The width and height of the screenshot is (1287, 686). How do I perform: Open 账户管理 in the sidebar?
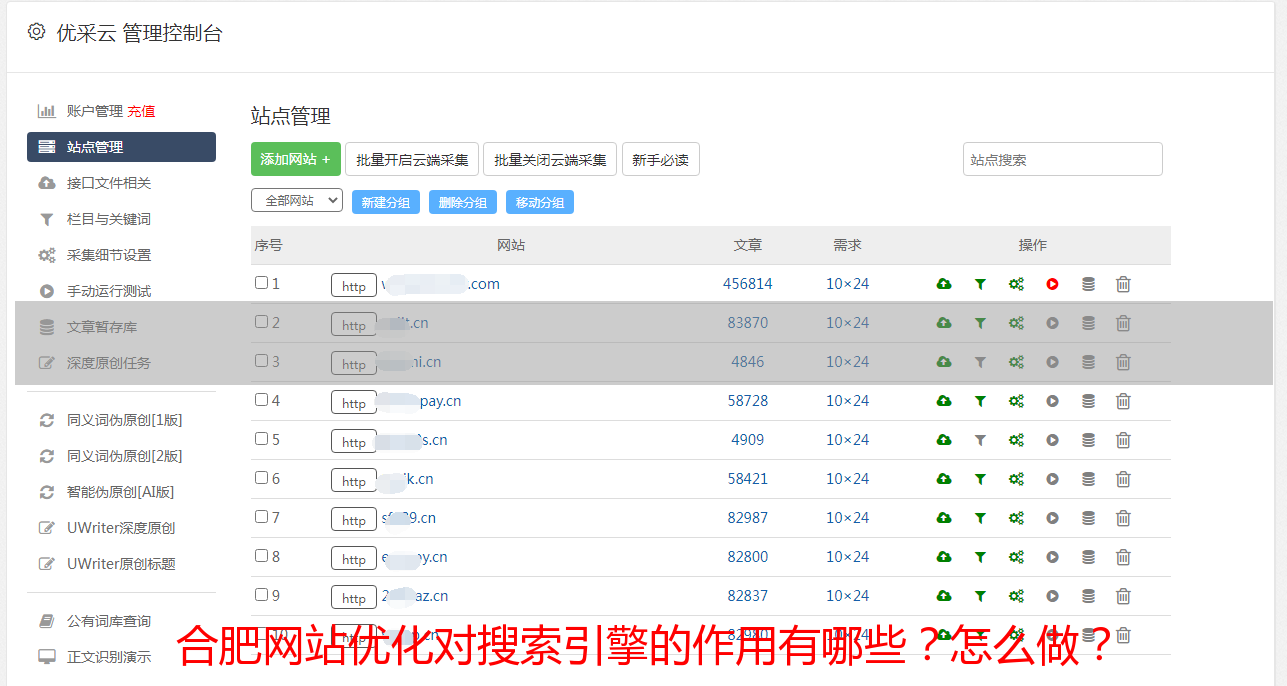[95, 111]
